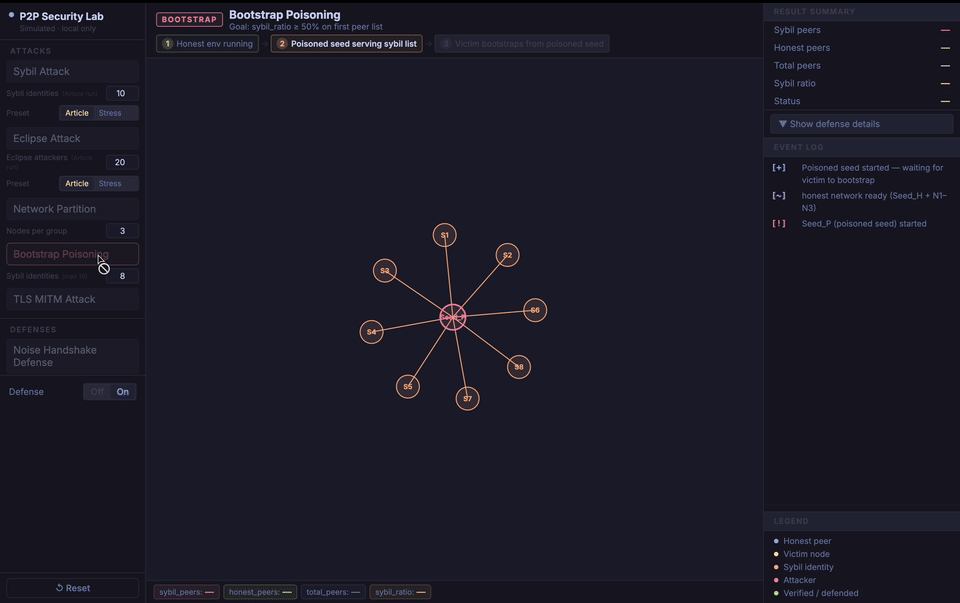
Task: Click the sybil_ratio status chip
Action: pos(400,593)
